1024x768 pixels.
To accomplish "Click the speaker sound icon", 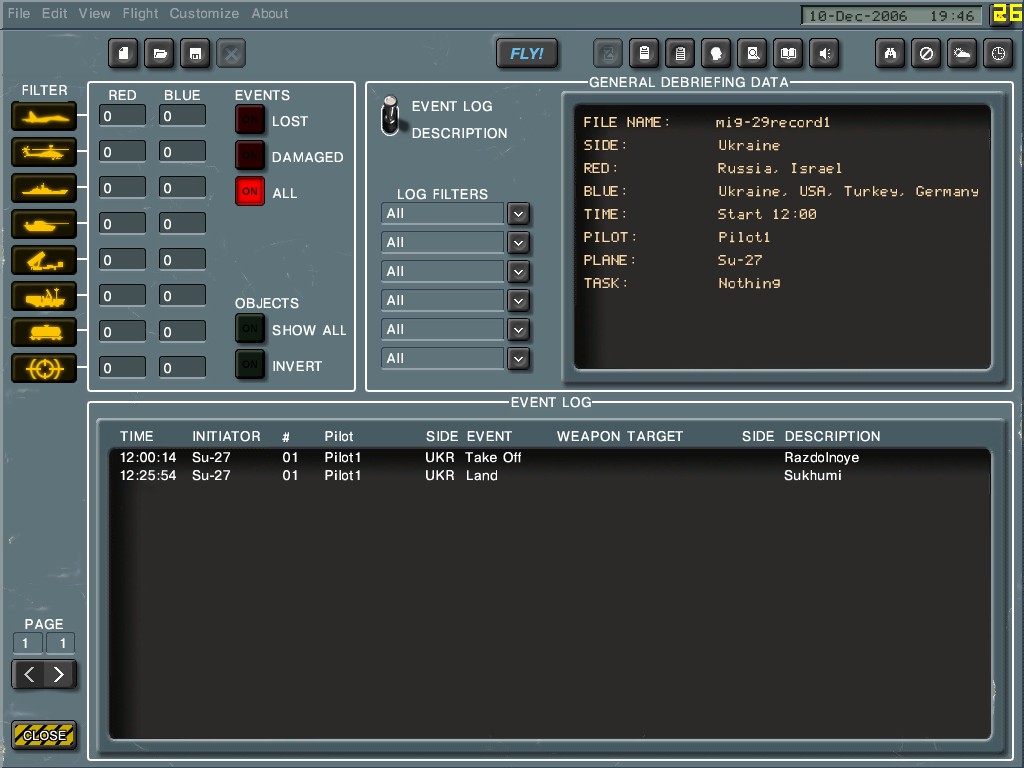I will click(x=825, y=54).
